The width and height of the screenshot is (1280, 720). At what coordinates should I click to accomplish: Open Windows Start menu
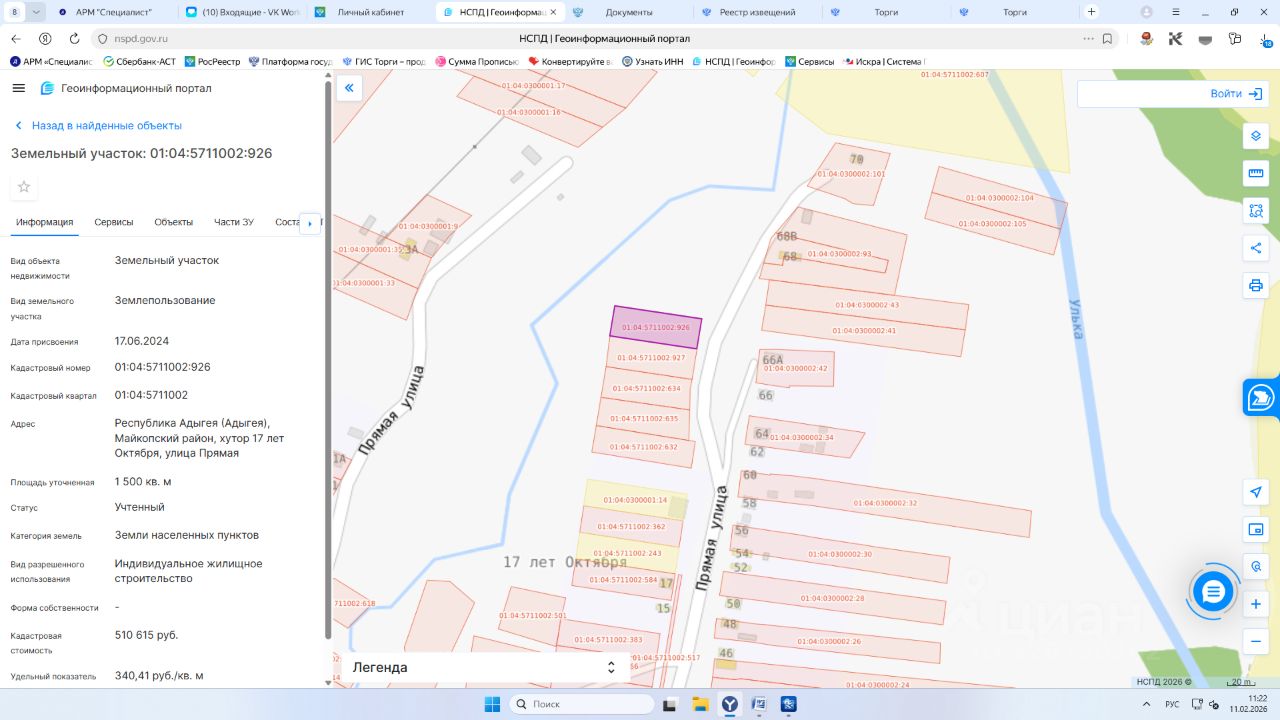tap(492, 704)
